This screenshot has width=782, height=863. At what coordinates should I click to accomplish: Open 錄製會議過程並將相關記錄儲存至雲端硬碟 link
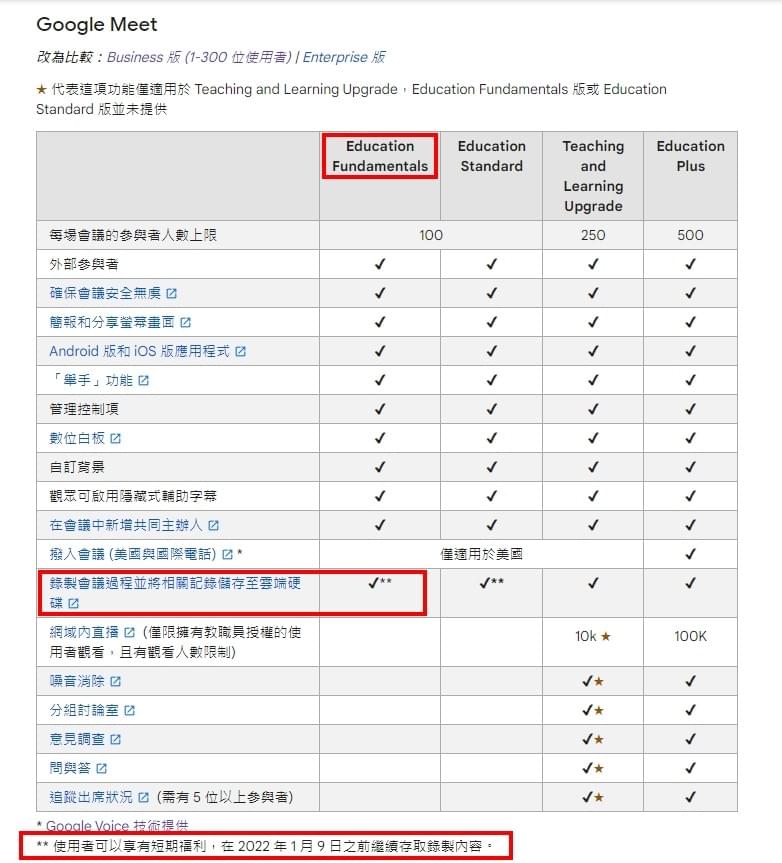pos(175,593)
